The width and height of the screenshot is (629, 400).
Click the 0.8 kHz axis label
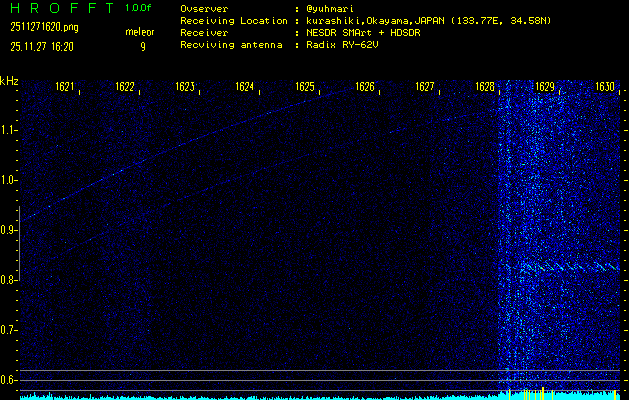[7, 280]
